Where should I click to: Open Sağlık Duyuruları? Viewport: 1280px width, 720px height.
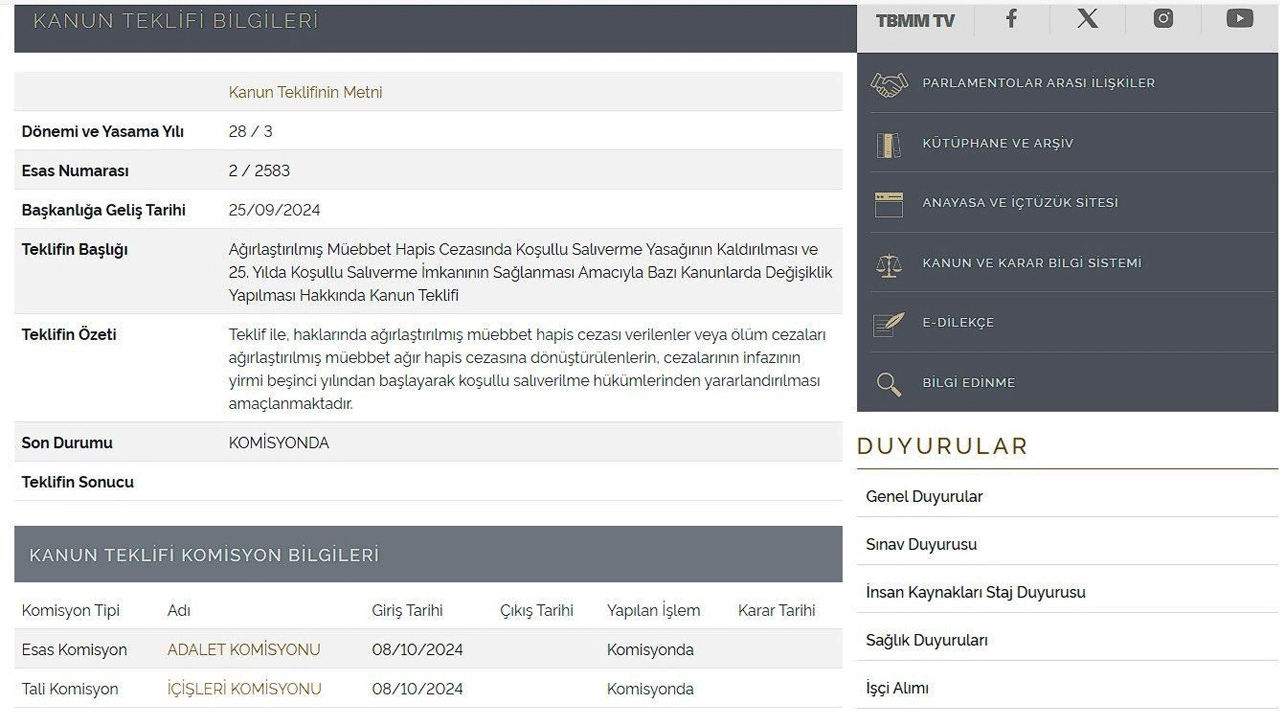[926, 641]
